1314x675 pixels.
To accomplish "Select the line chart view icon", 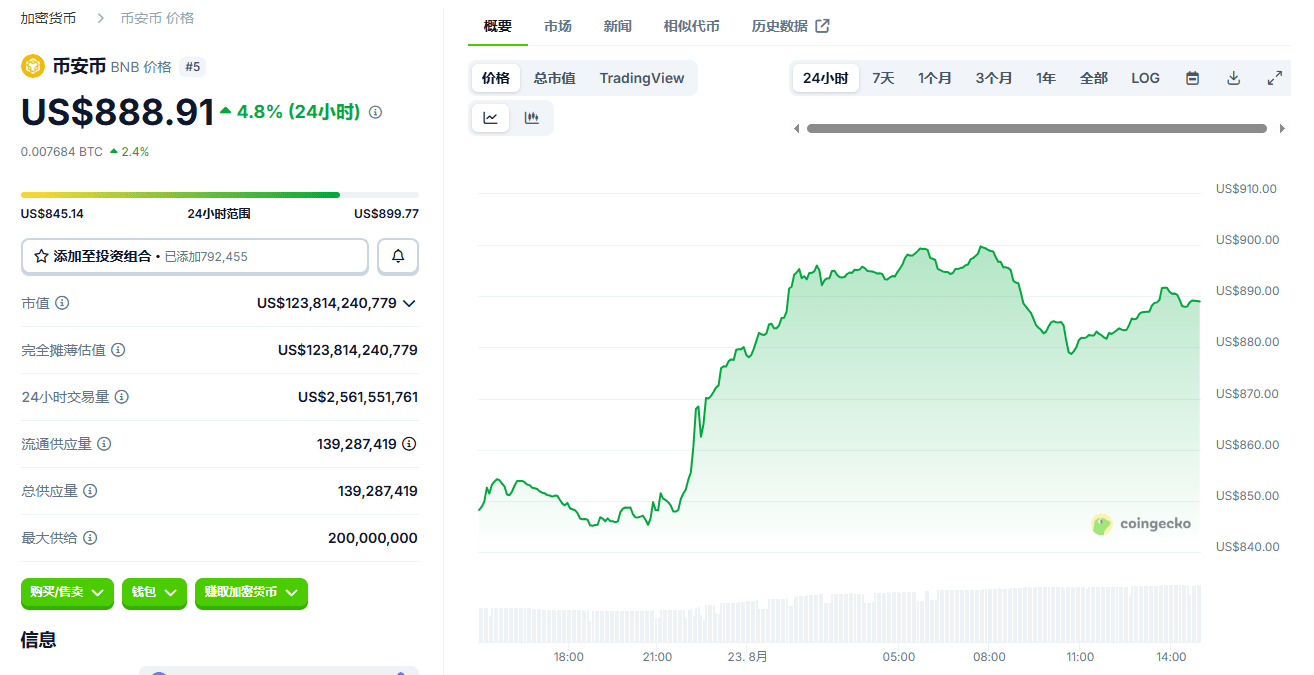I will pos(491,118).
